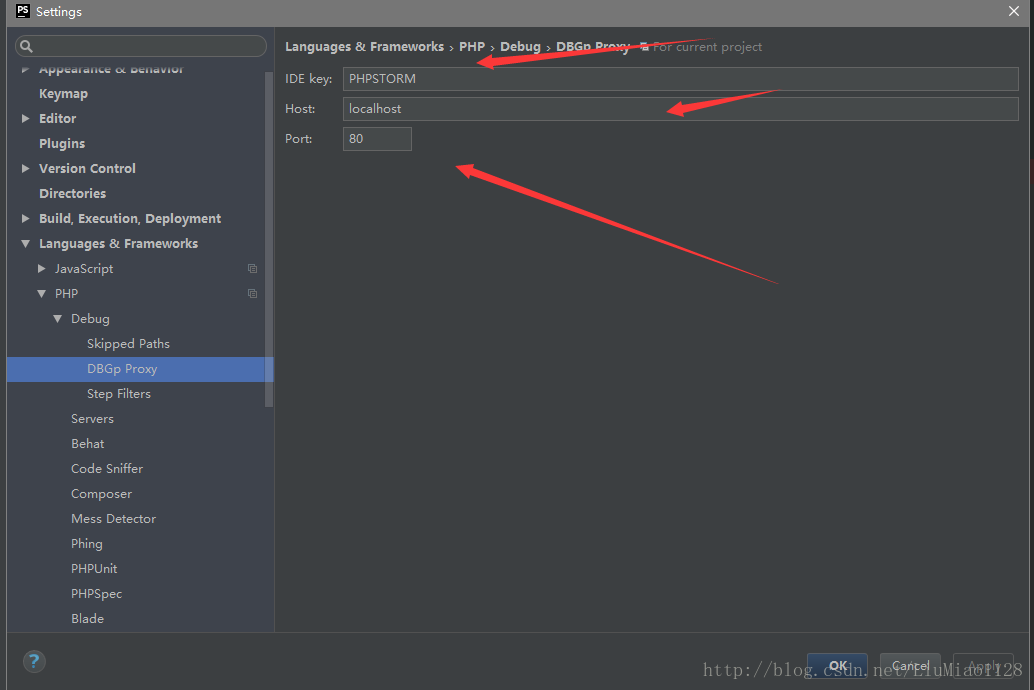Click the Host input field

(681, 109)
